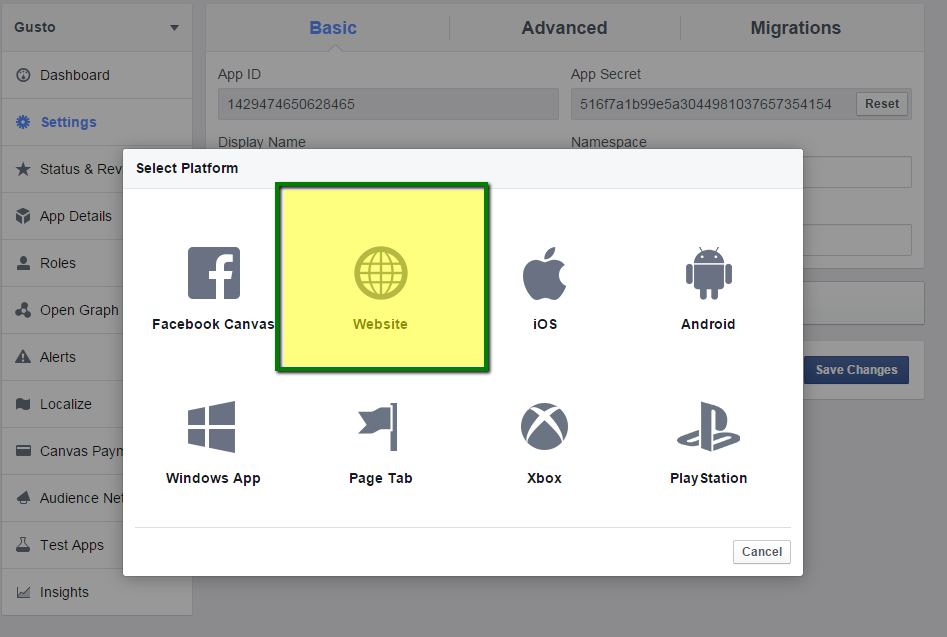The height and width of the screenshot is (637, 947).
Task: Click the Settings gear icon
Action: 23,122
